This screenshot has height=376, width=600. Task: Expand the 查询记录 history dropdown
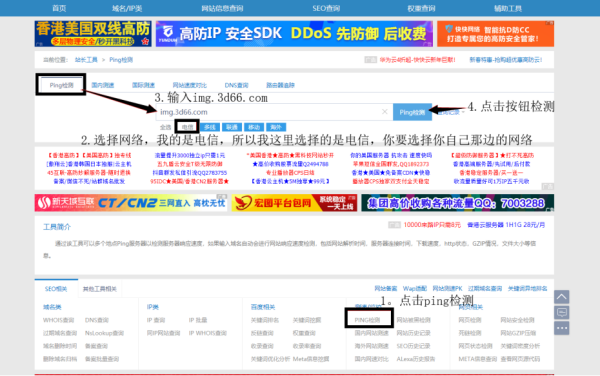[x=450, y=112]
